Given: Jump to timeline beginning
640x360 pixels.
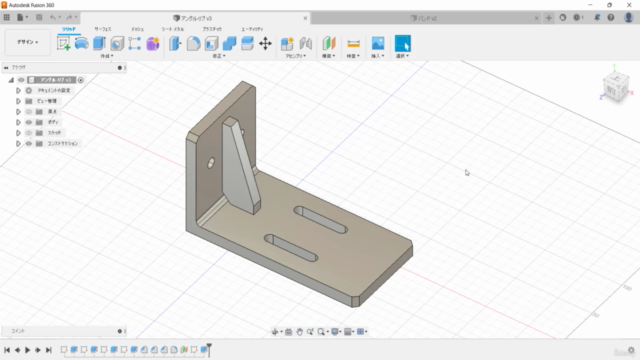Looking at the screenshot, I should tap(7, 350).
